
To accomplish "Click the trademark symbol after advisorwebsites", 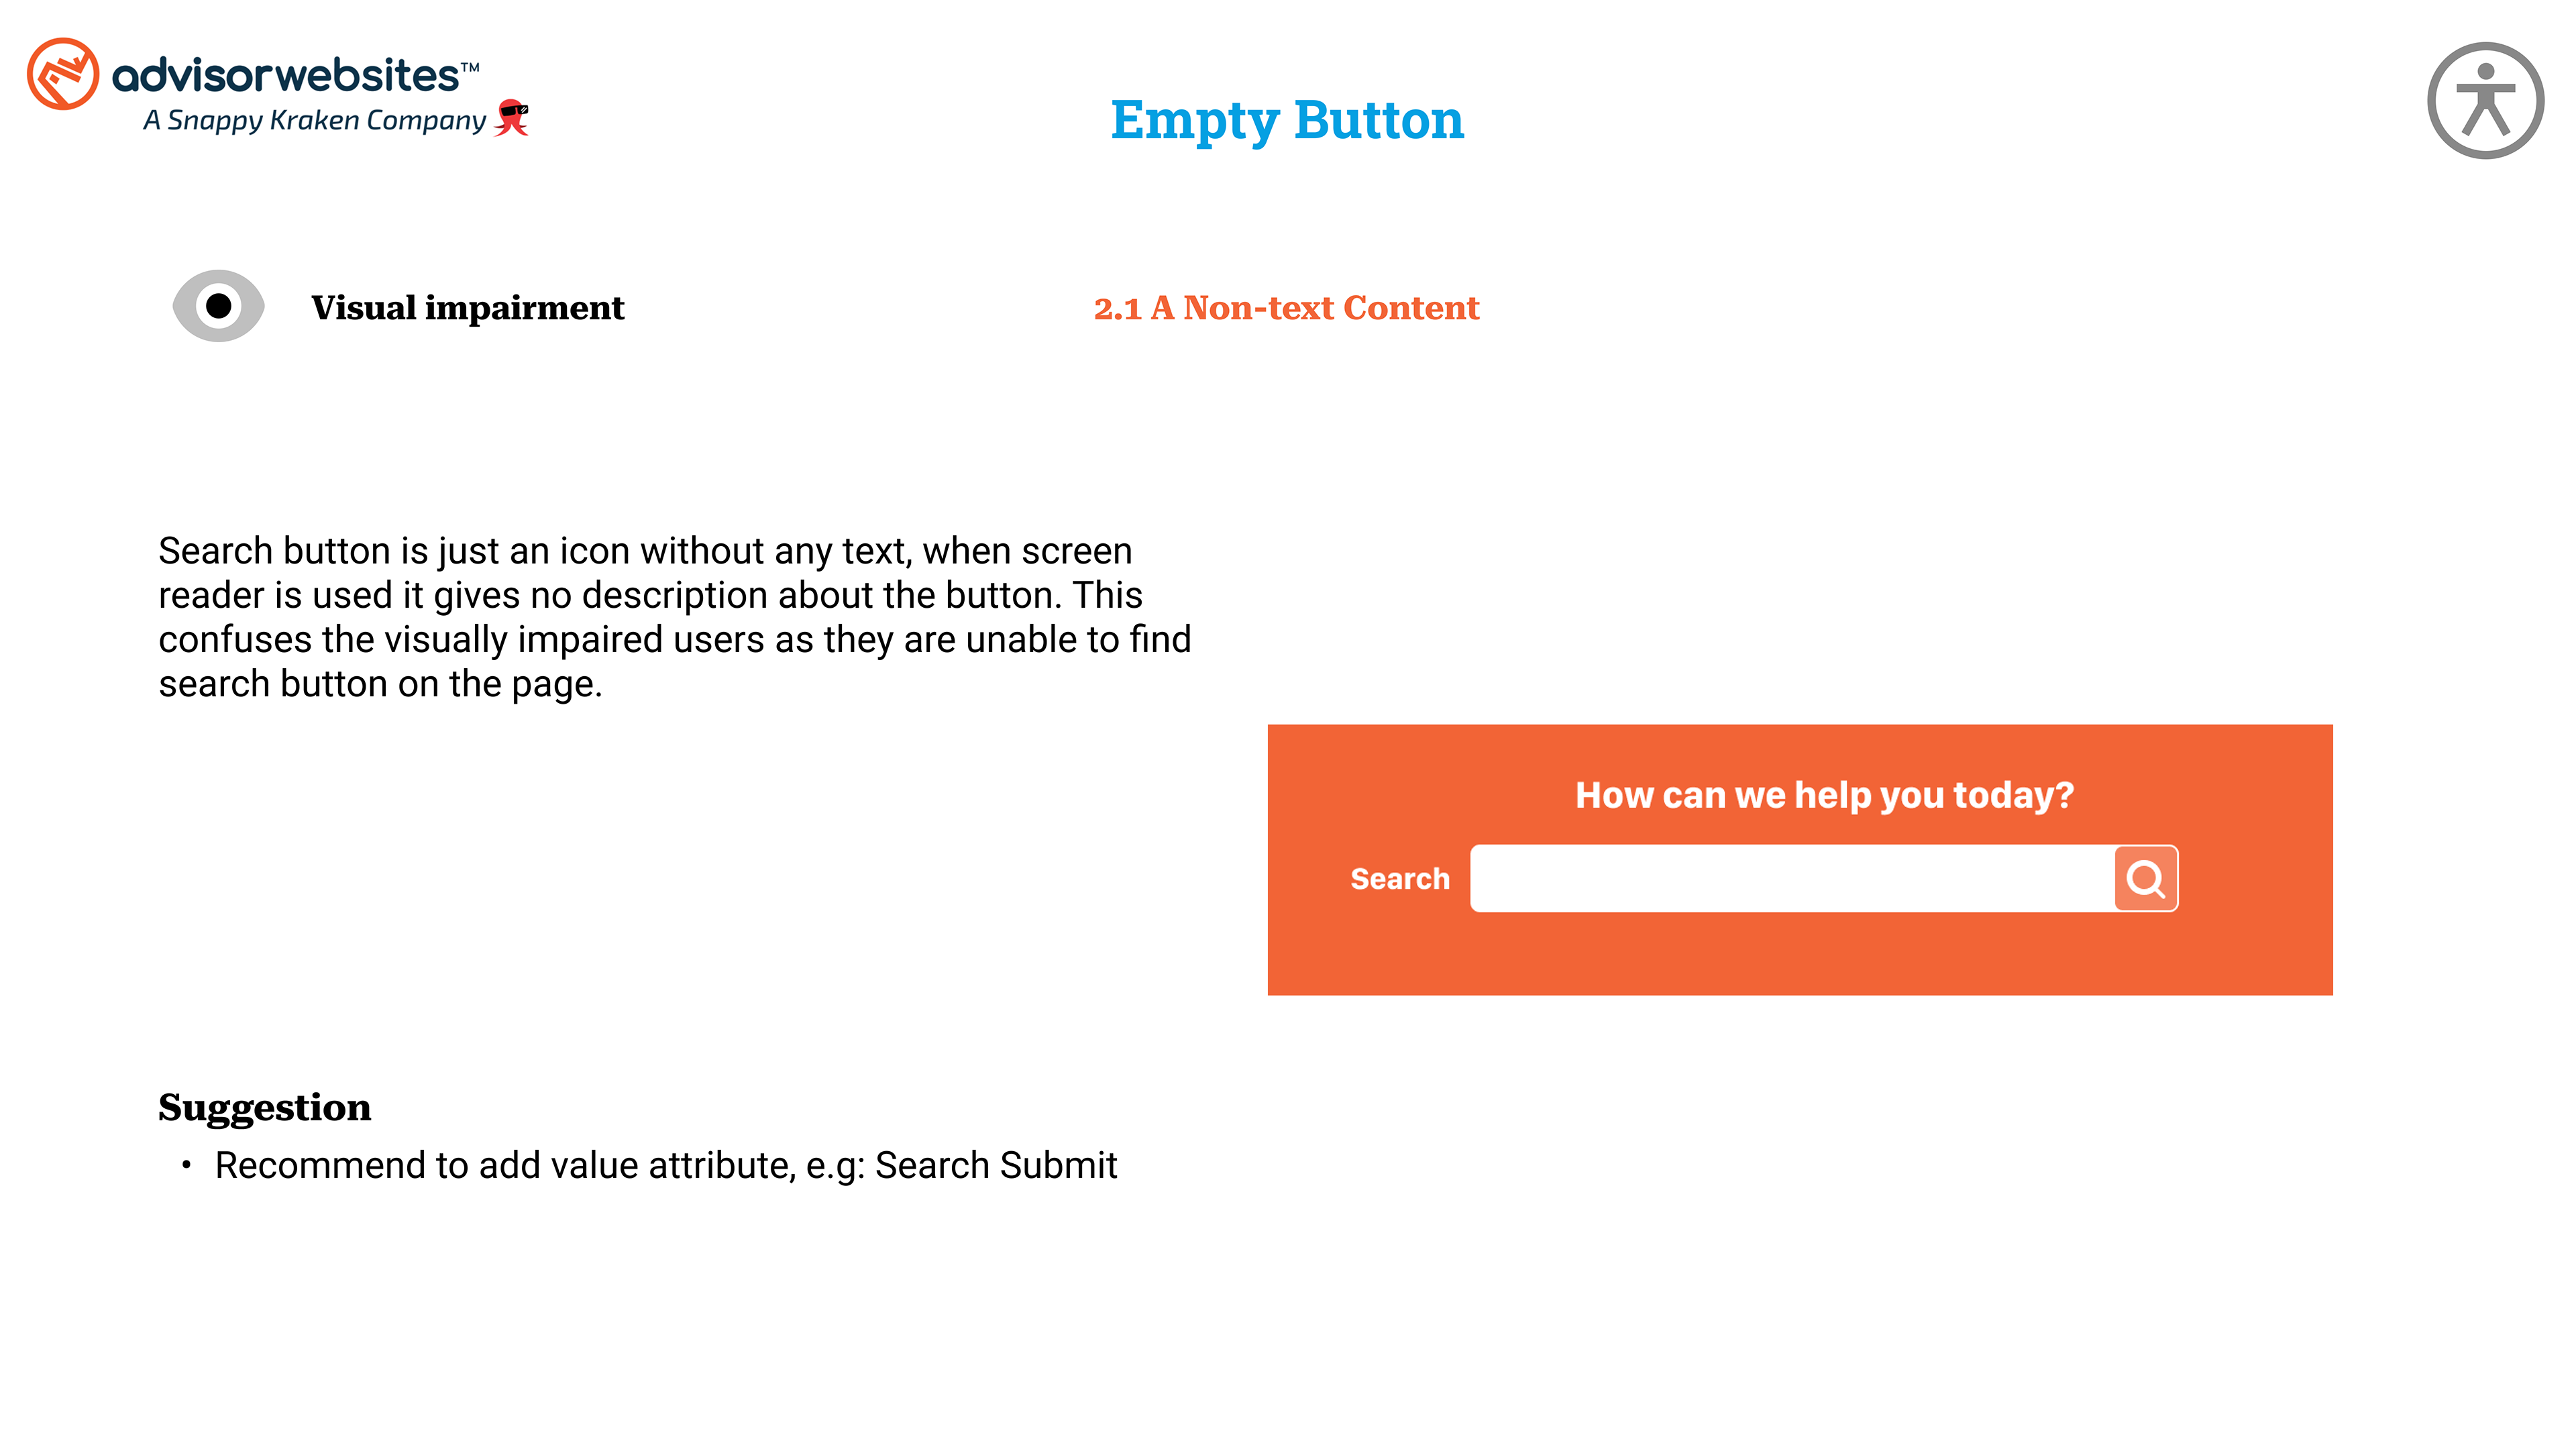I will pos(470,67).
